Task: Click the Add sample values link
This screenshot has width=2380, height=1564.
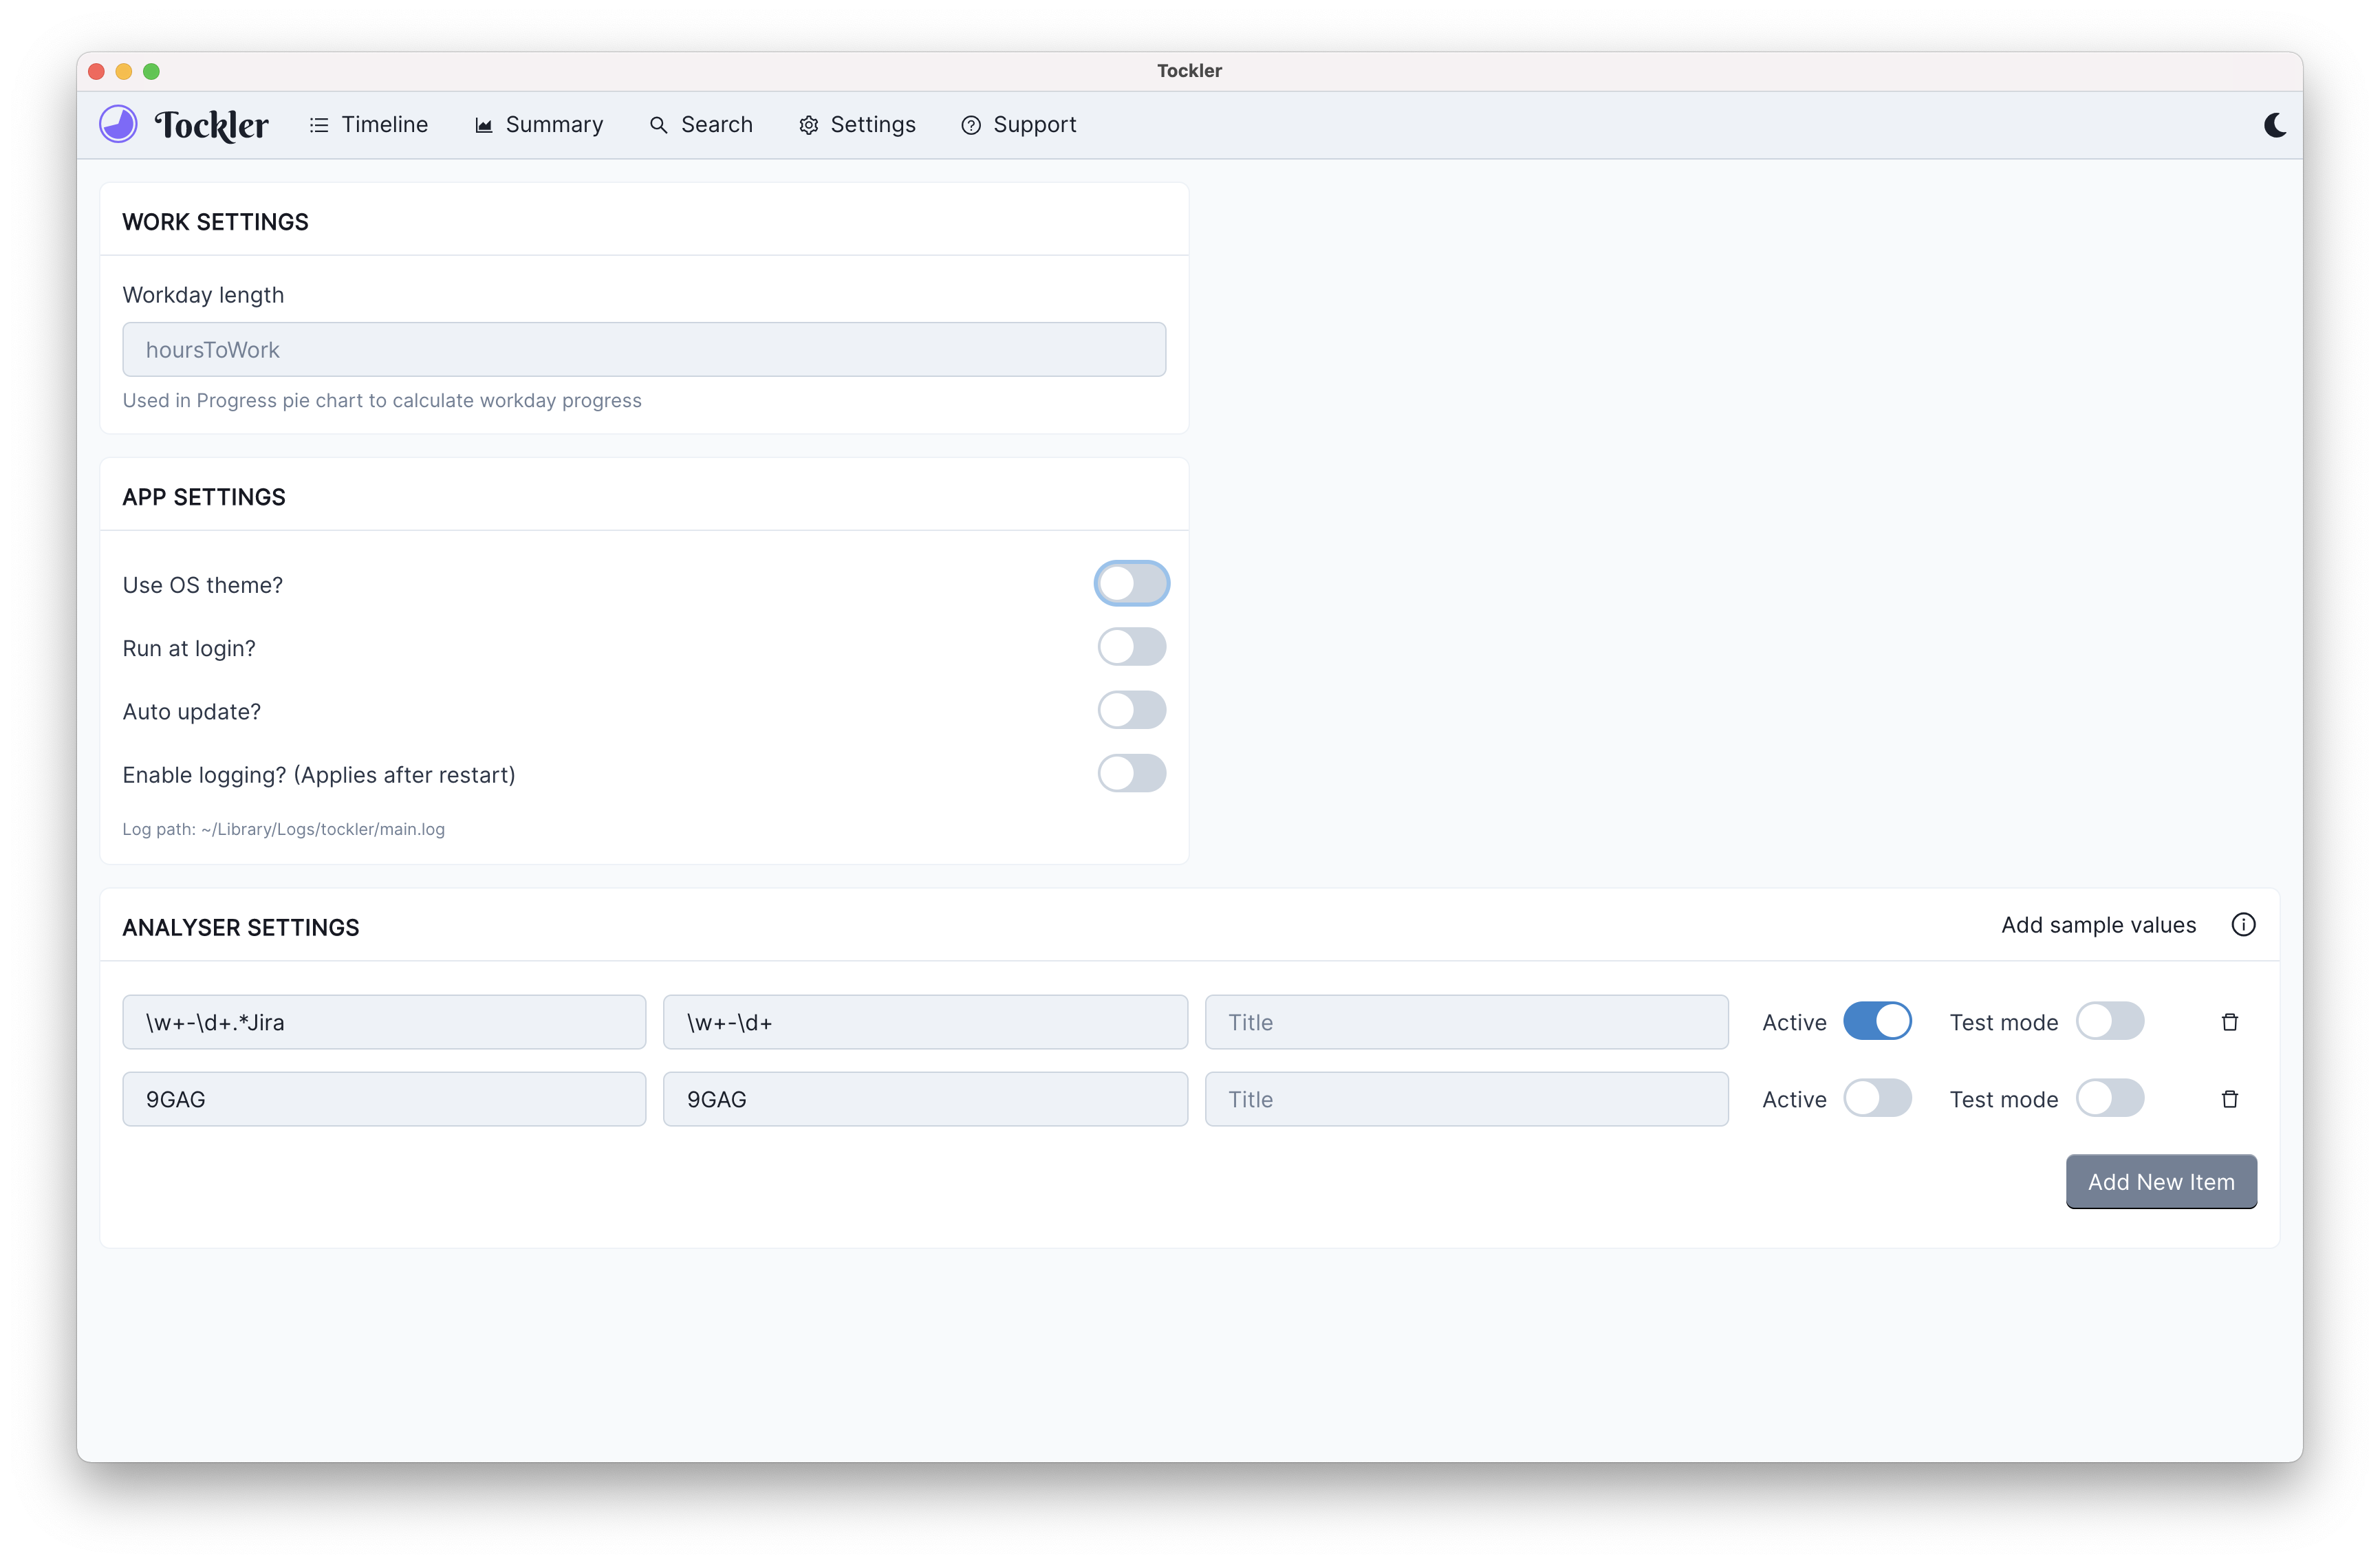Action: point(2098,925)
